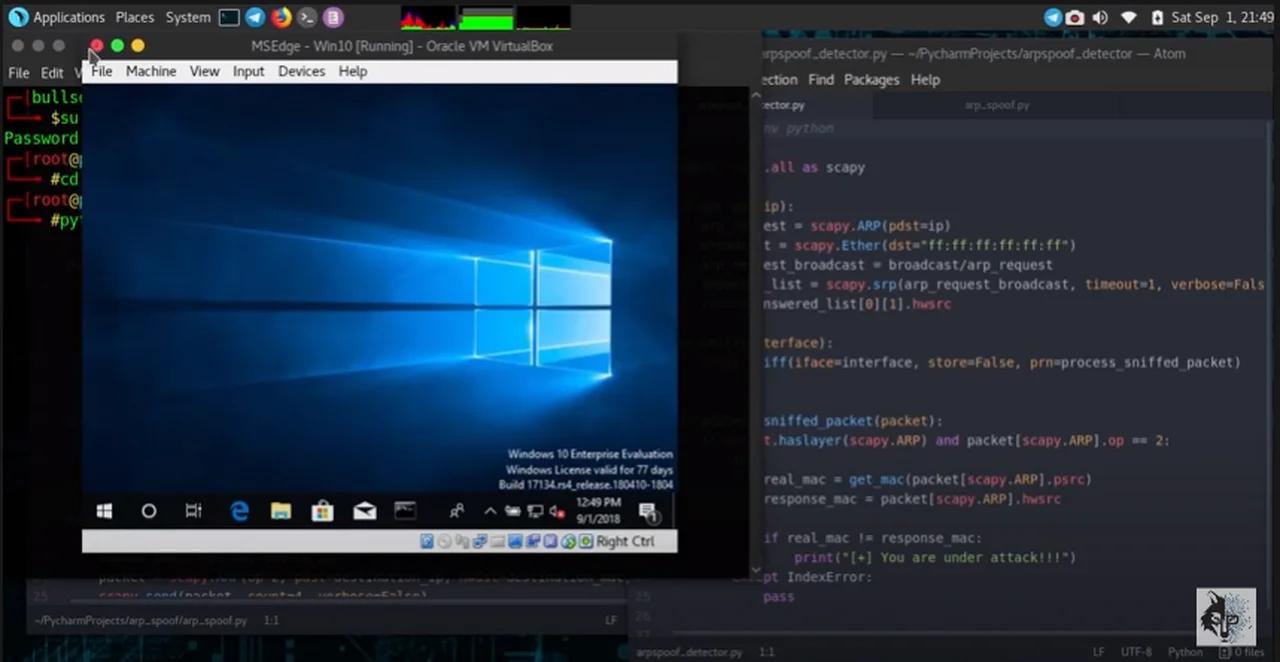
Task: Click the VirtualBox USB devices status icon
Action: pos(498,541)
